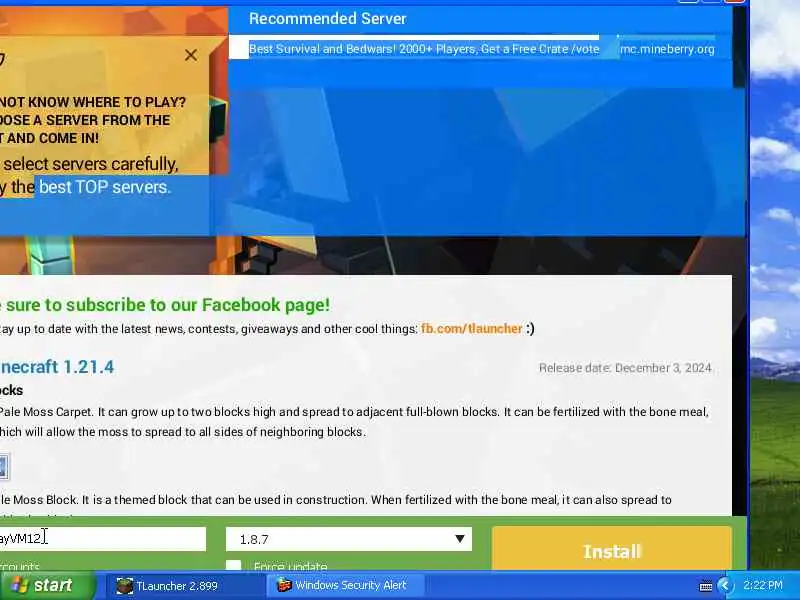This screenshot has width=800, height=600.
Task: Open the Best Survival and Bedwars server entry
Action: pyautogui.click(x=424, y=49)
